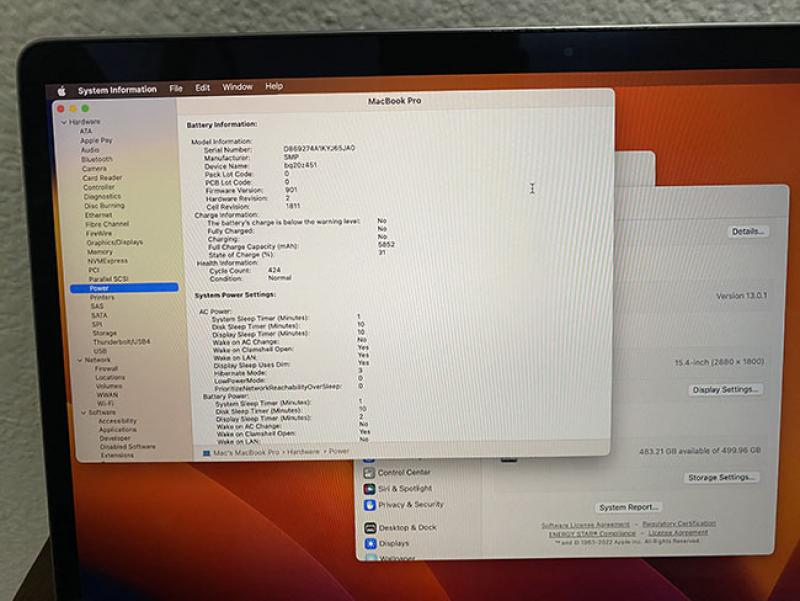Open Privacy & Security in Settings sidebar
Image resolution: width=800 pixels, height=601 pixels.
404,505
